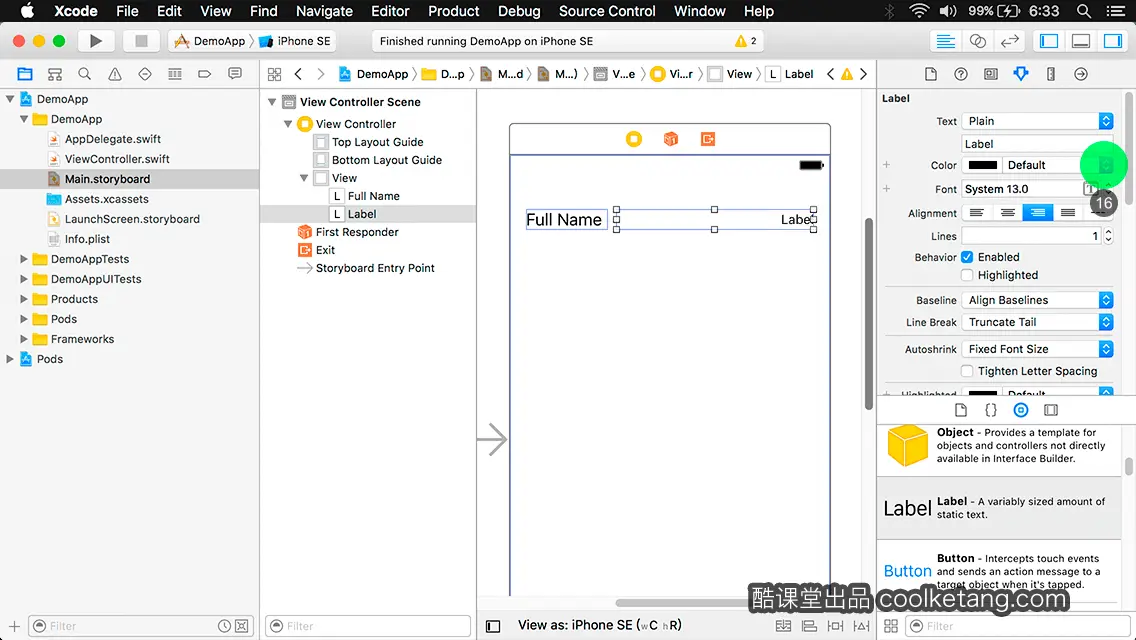Image resolution: width=1136 pixels, height=640 pixels.
Task: Show the Media library
Action: coord(1051,410)
